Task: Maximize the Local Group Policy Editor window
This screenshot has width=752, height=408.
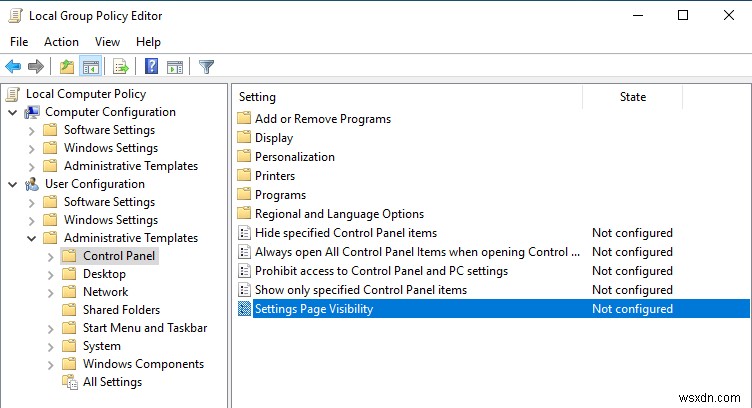Action: [x=683, y=15]
